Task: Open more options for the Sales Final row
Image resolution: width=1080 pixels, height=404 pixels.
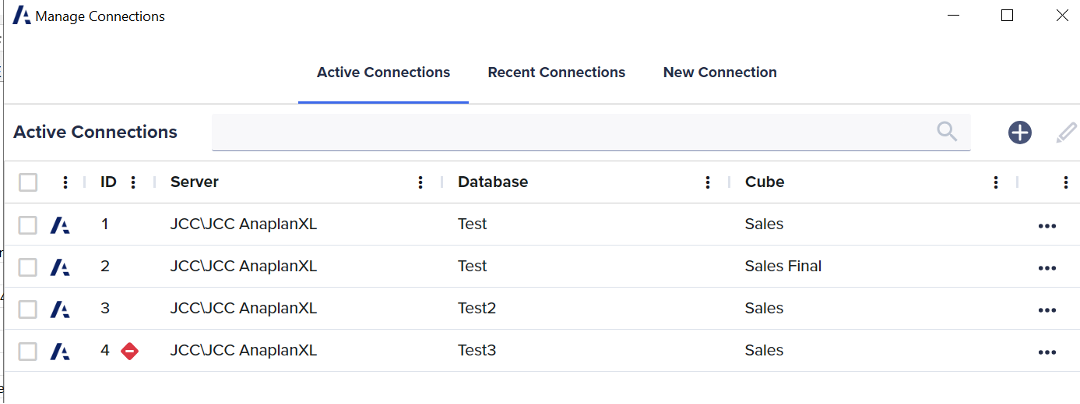Action: [1047, 267]
